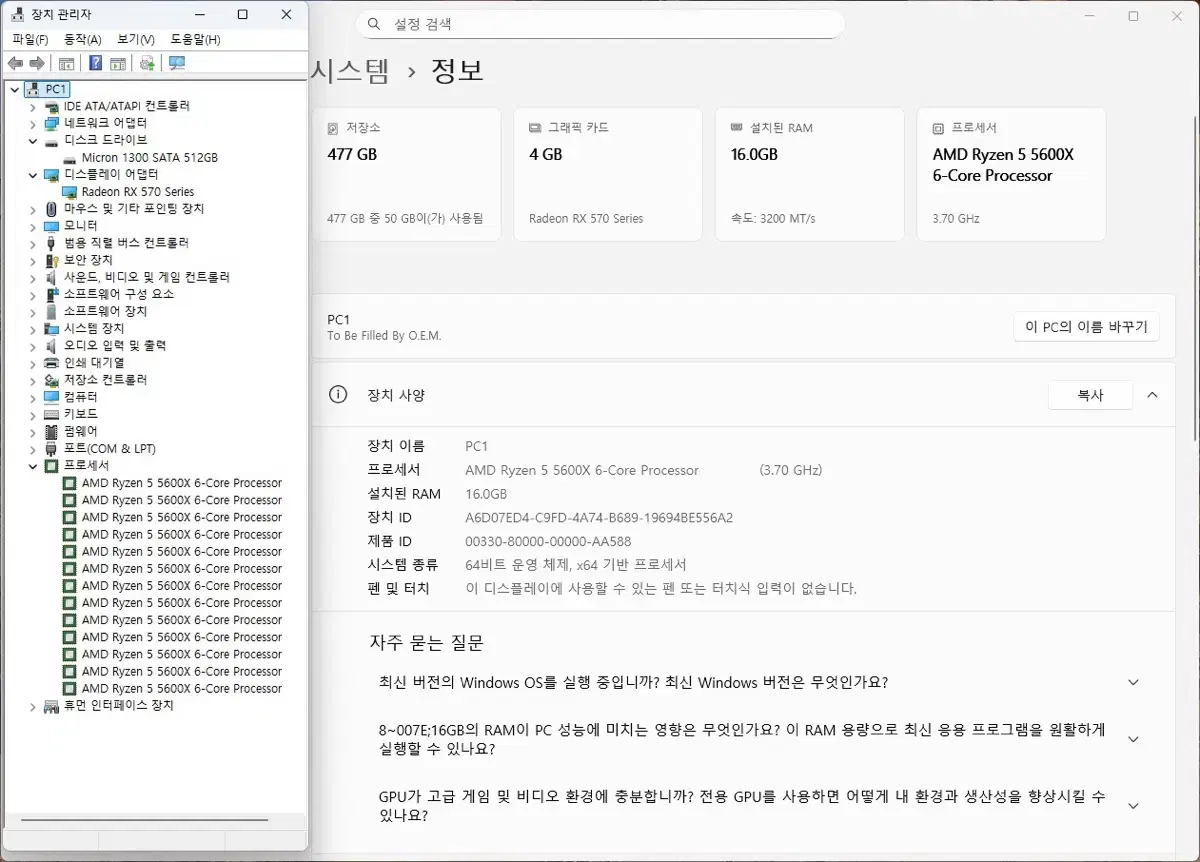Screen dimensions: 1200x862
Task: Click the Radeon RX 570 adapter icon in tree
Action: tap(70, 192)
